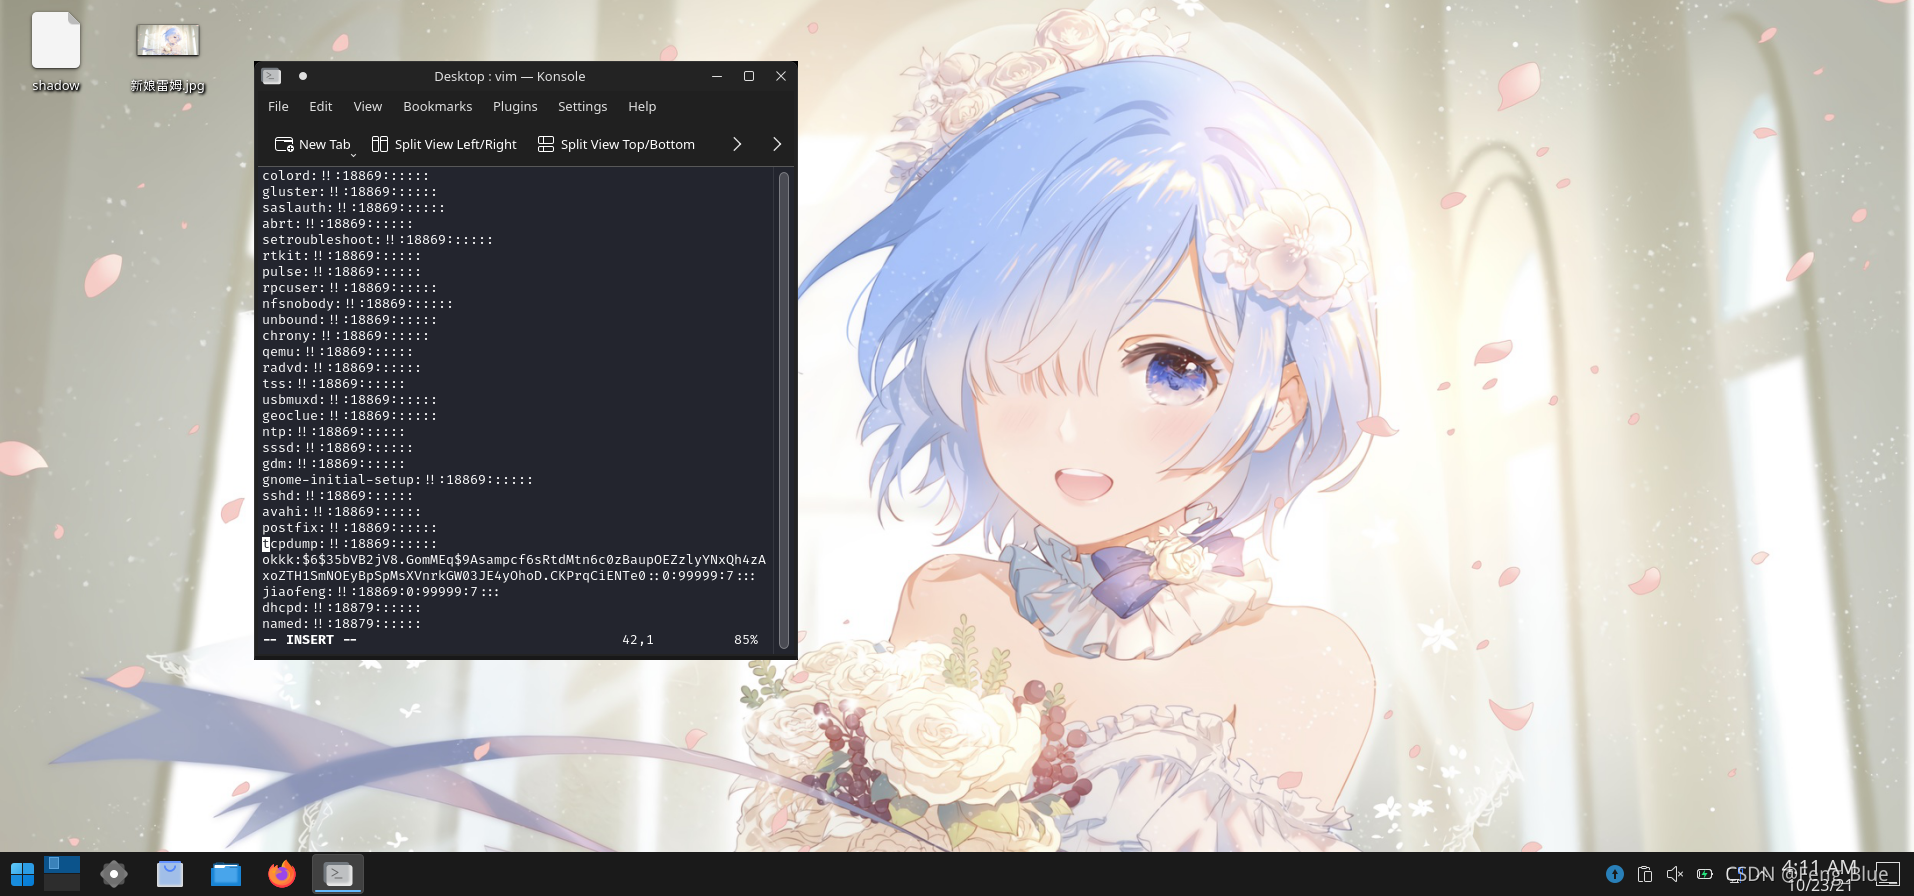The height and width of the screenshot is (896, 1914).
Task: Open the Bookmarks menu
Action: tap(437, 106)
